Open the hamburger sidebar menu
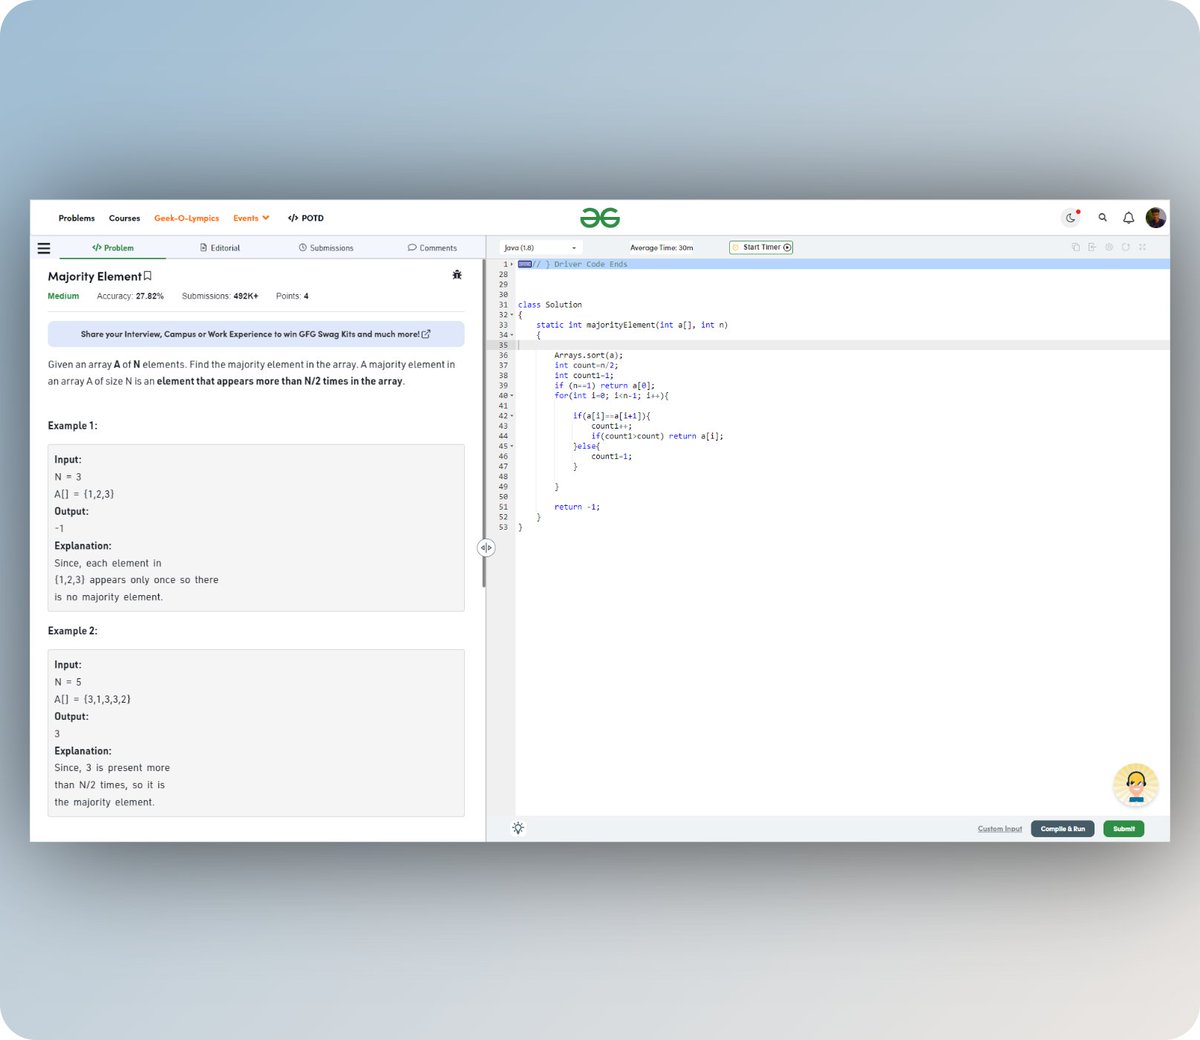This screenshot has width=1200, height=1040. point(44,248)
